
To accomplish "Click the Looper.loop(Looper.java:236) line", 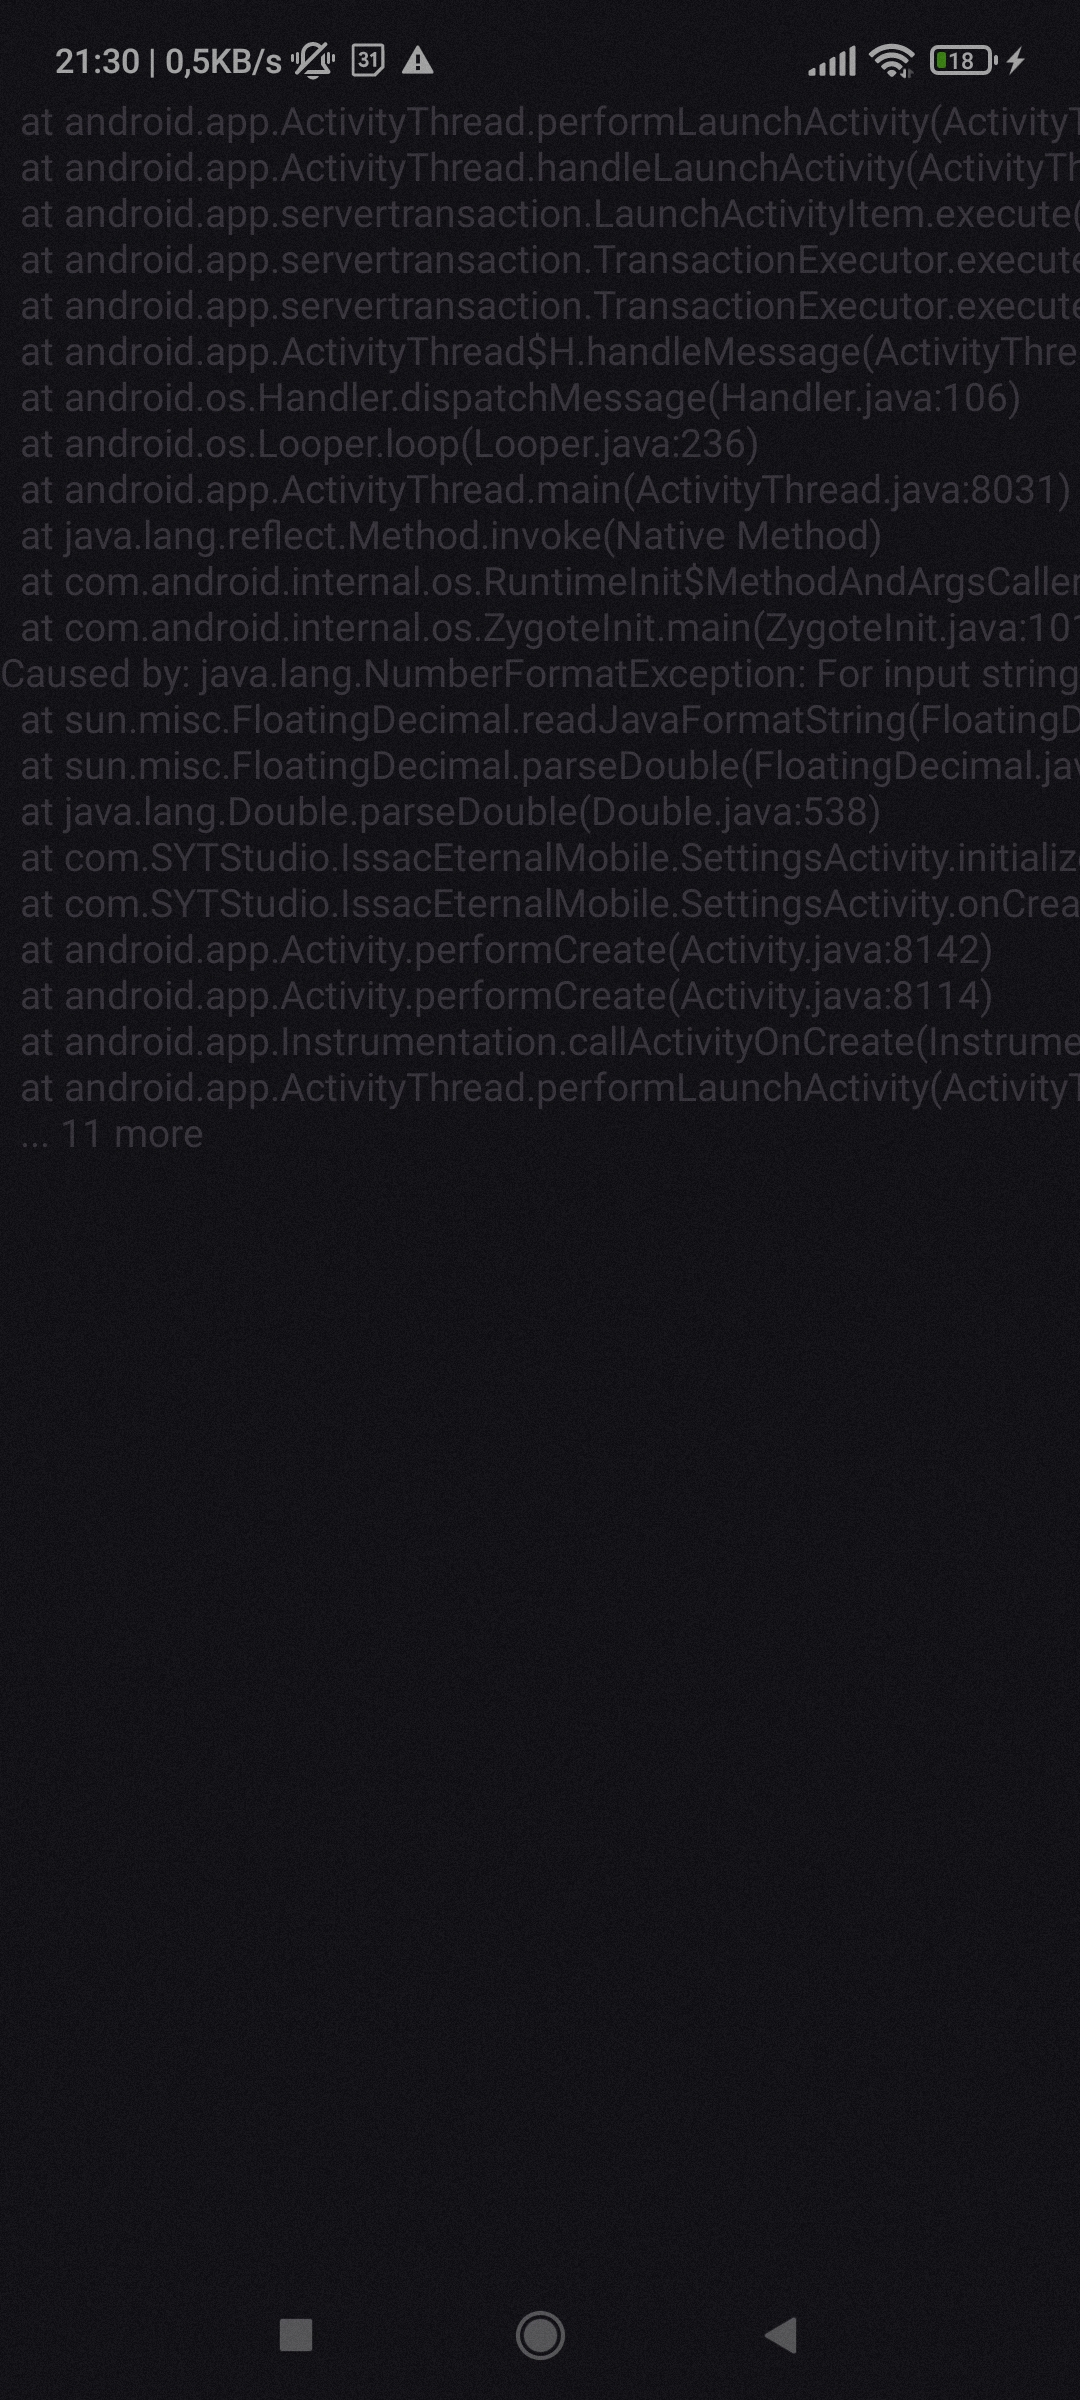I will pyautogui.click(x=390, y=444).
